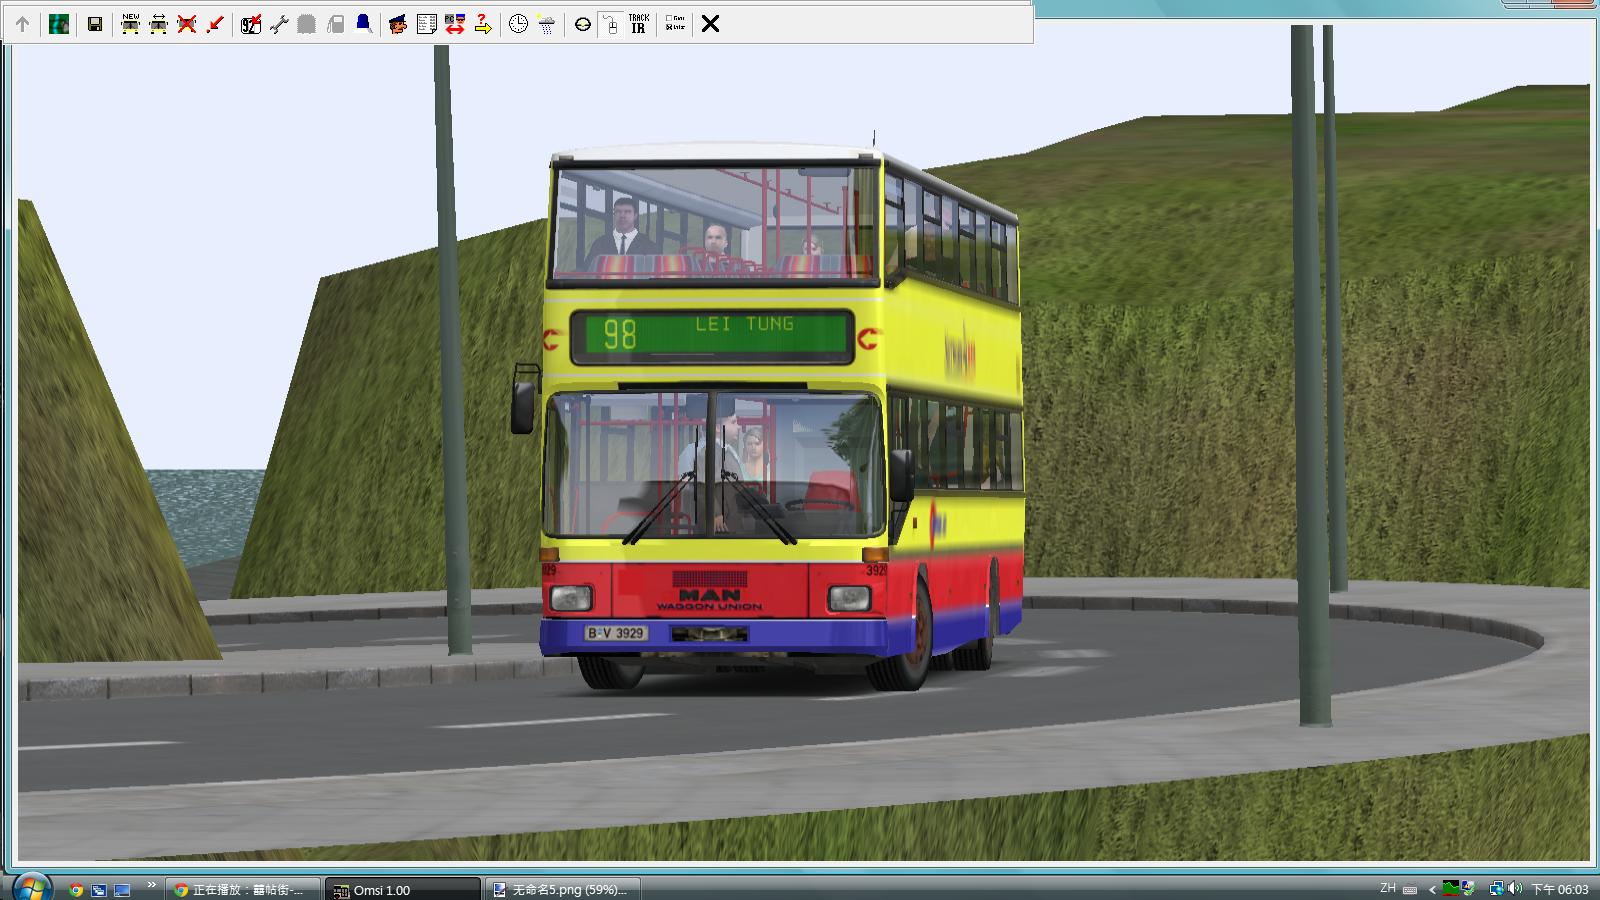Click the small checkbox options icon in toolbar
This screenshot has height=900, width=1600.
point(675,24)
